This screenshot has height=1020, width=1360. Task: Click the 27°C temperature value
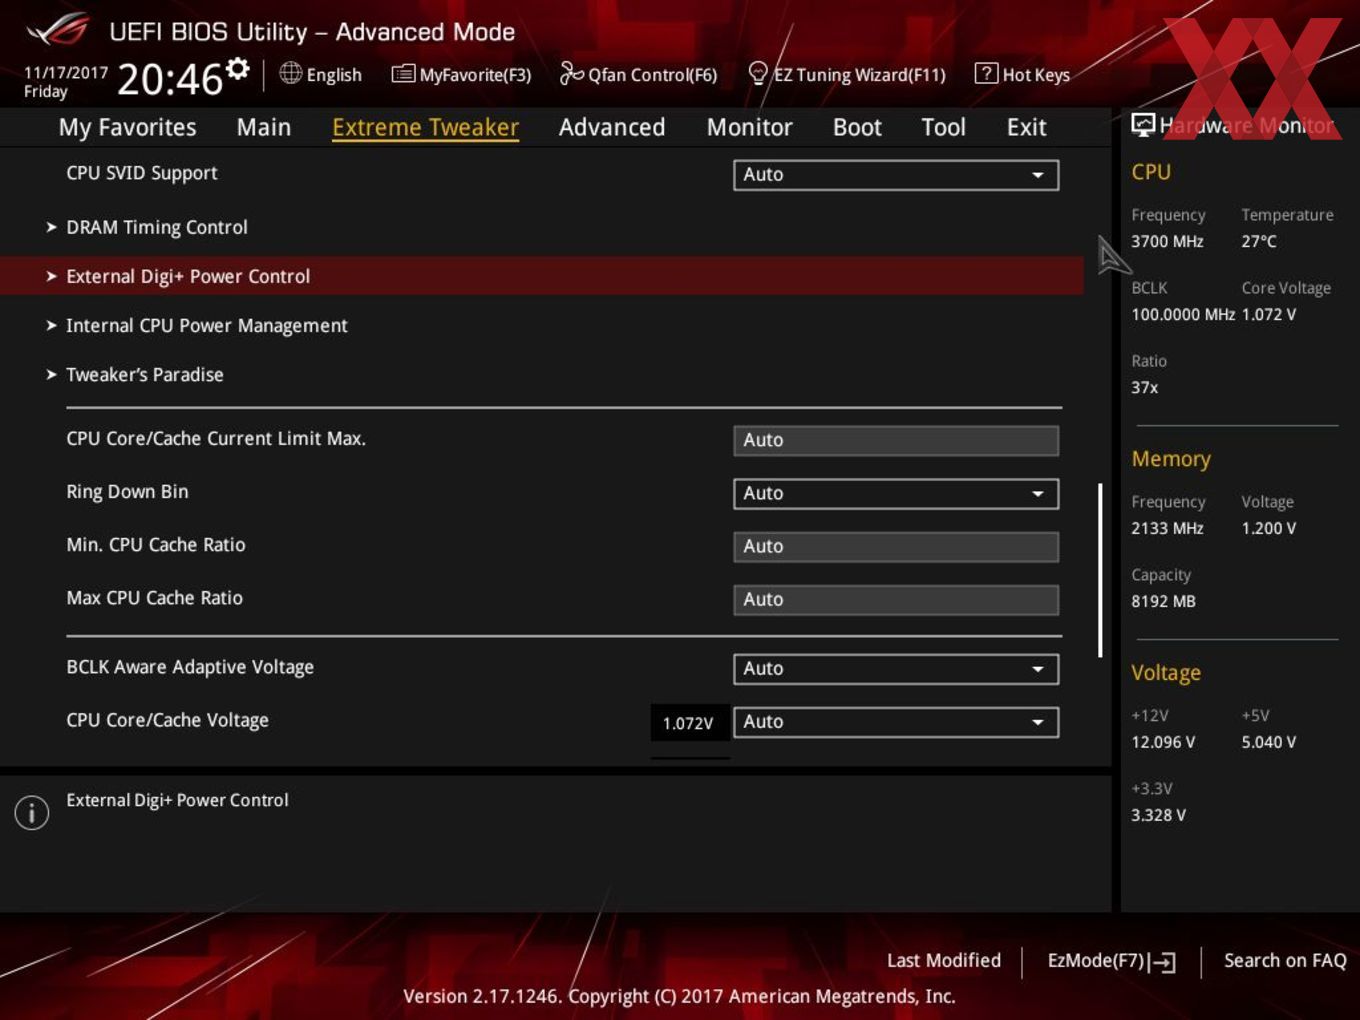(1259, 241)
